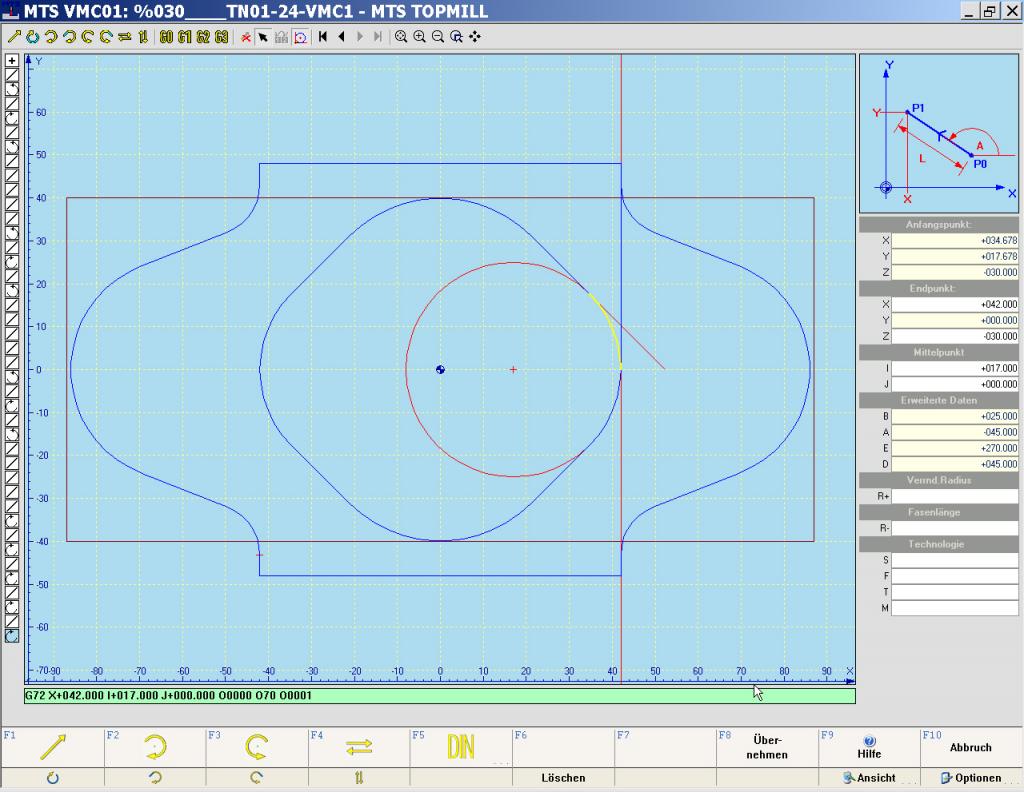Screen dimensions: 1024x792
Task: Click the F4 swap arrows softkey
Action: tap(359, 747)
